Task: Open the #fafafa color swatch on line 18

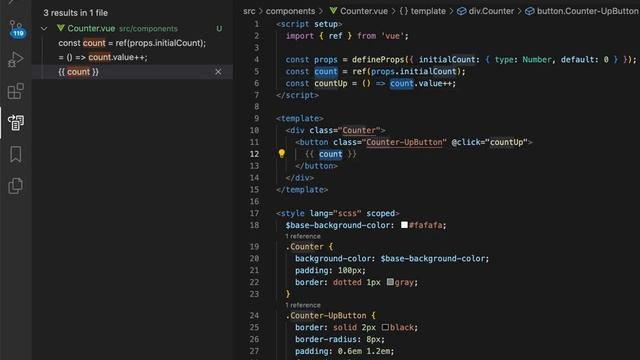Action: 404,225
